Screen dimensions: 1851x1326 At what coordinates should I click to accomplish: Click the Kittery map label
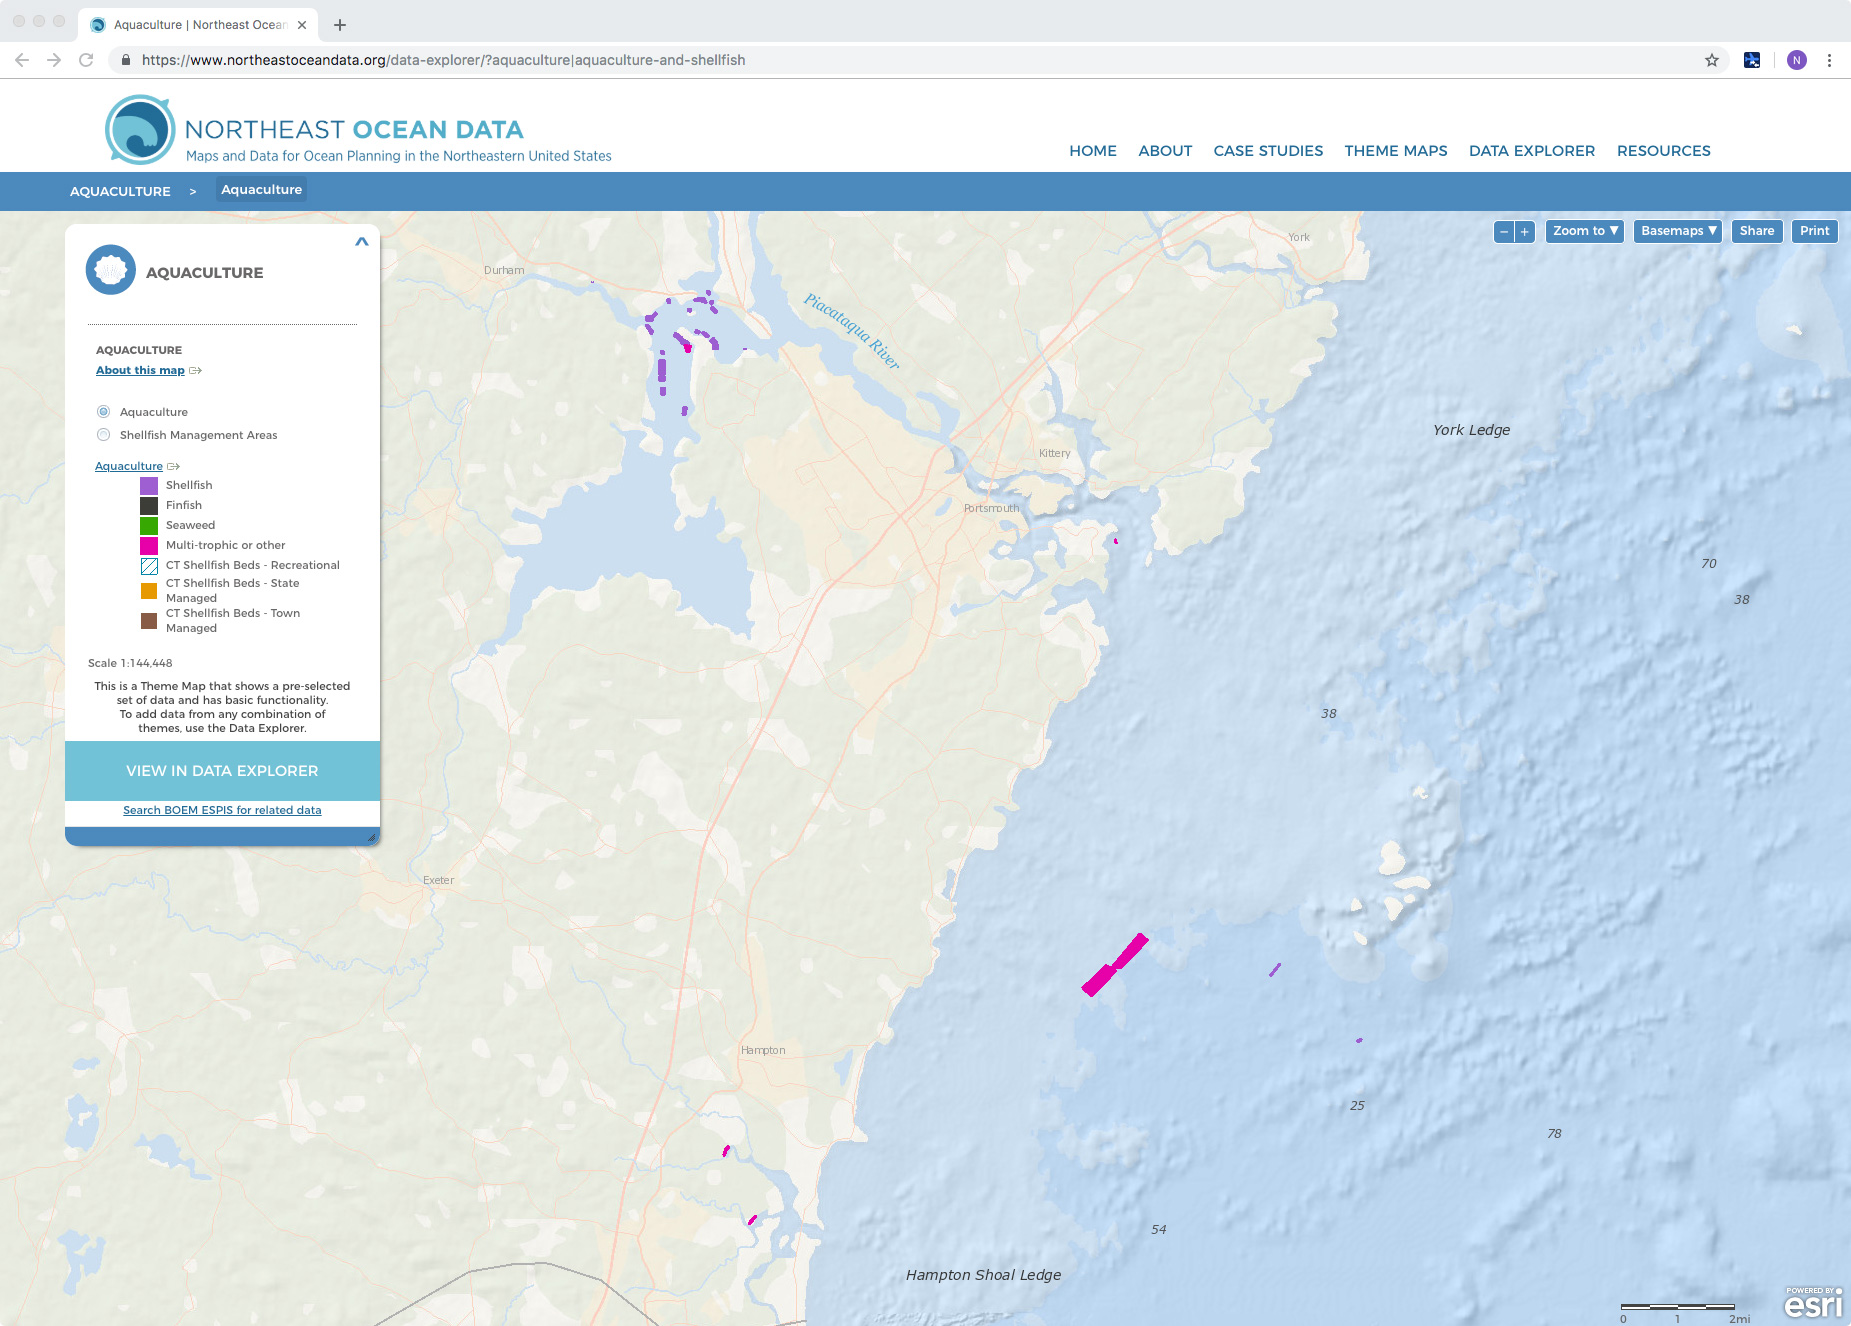(x=1054, y=453)
